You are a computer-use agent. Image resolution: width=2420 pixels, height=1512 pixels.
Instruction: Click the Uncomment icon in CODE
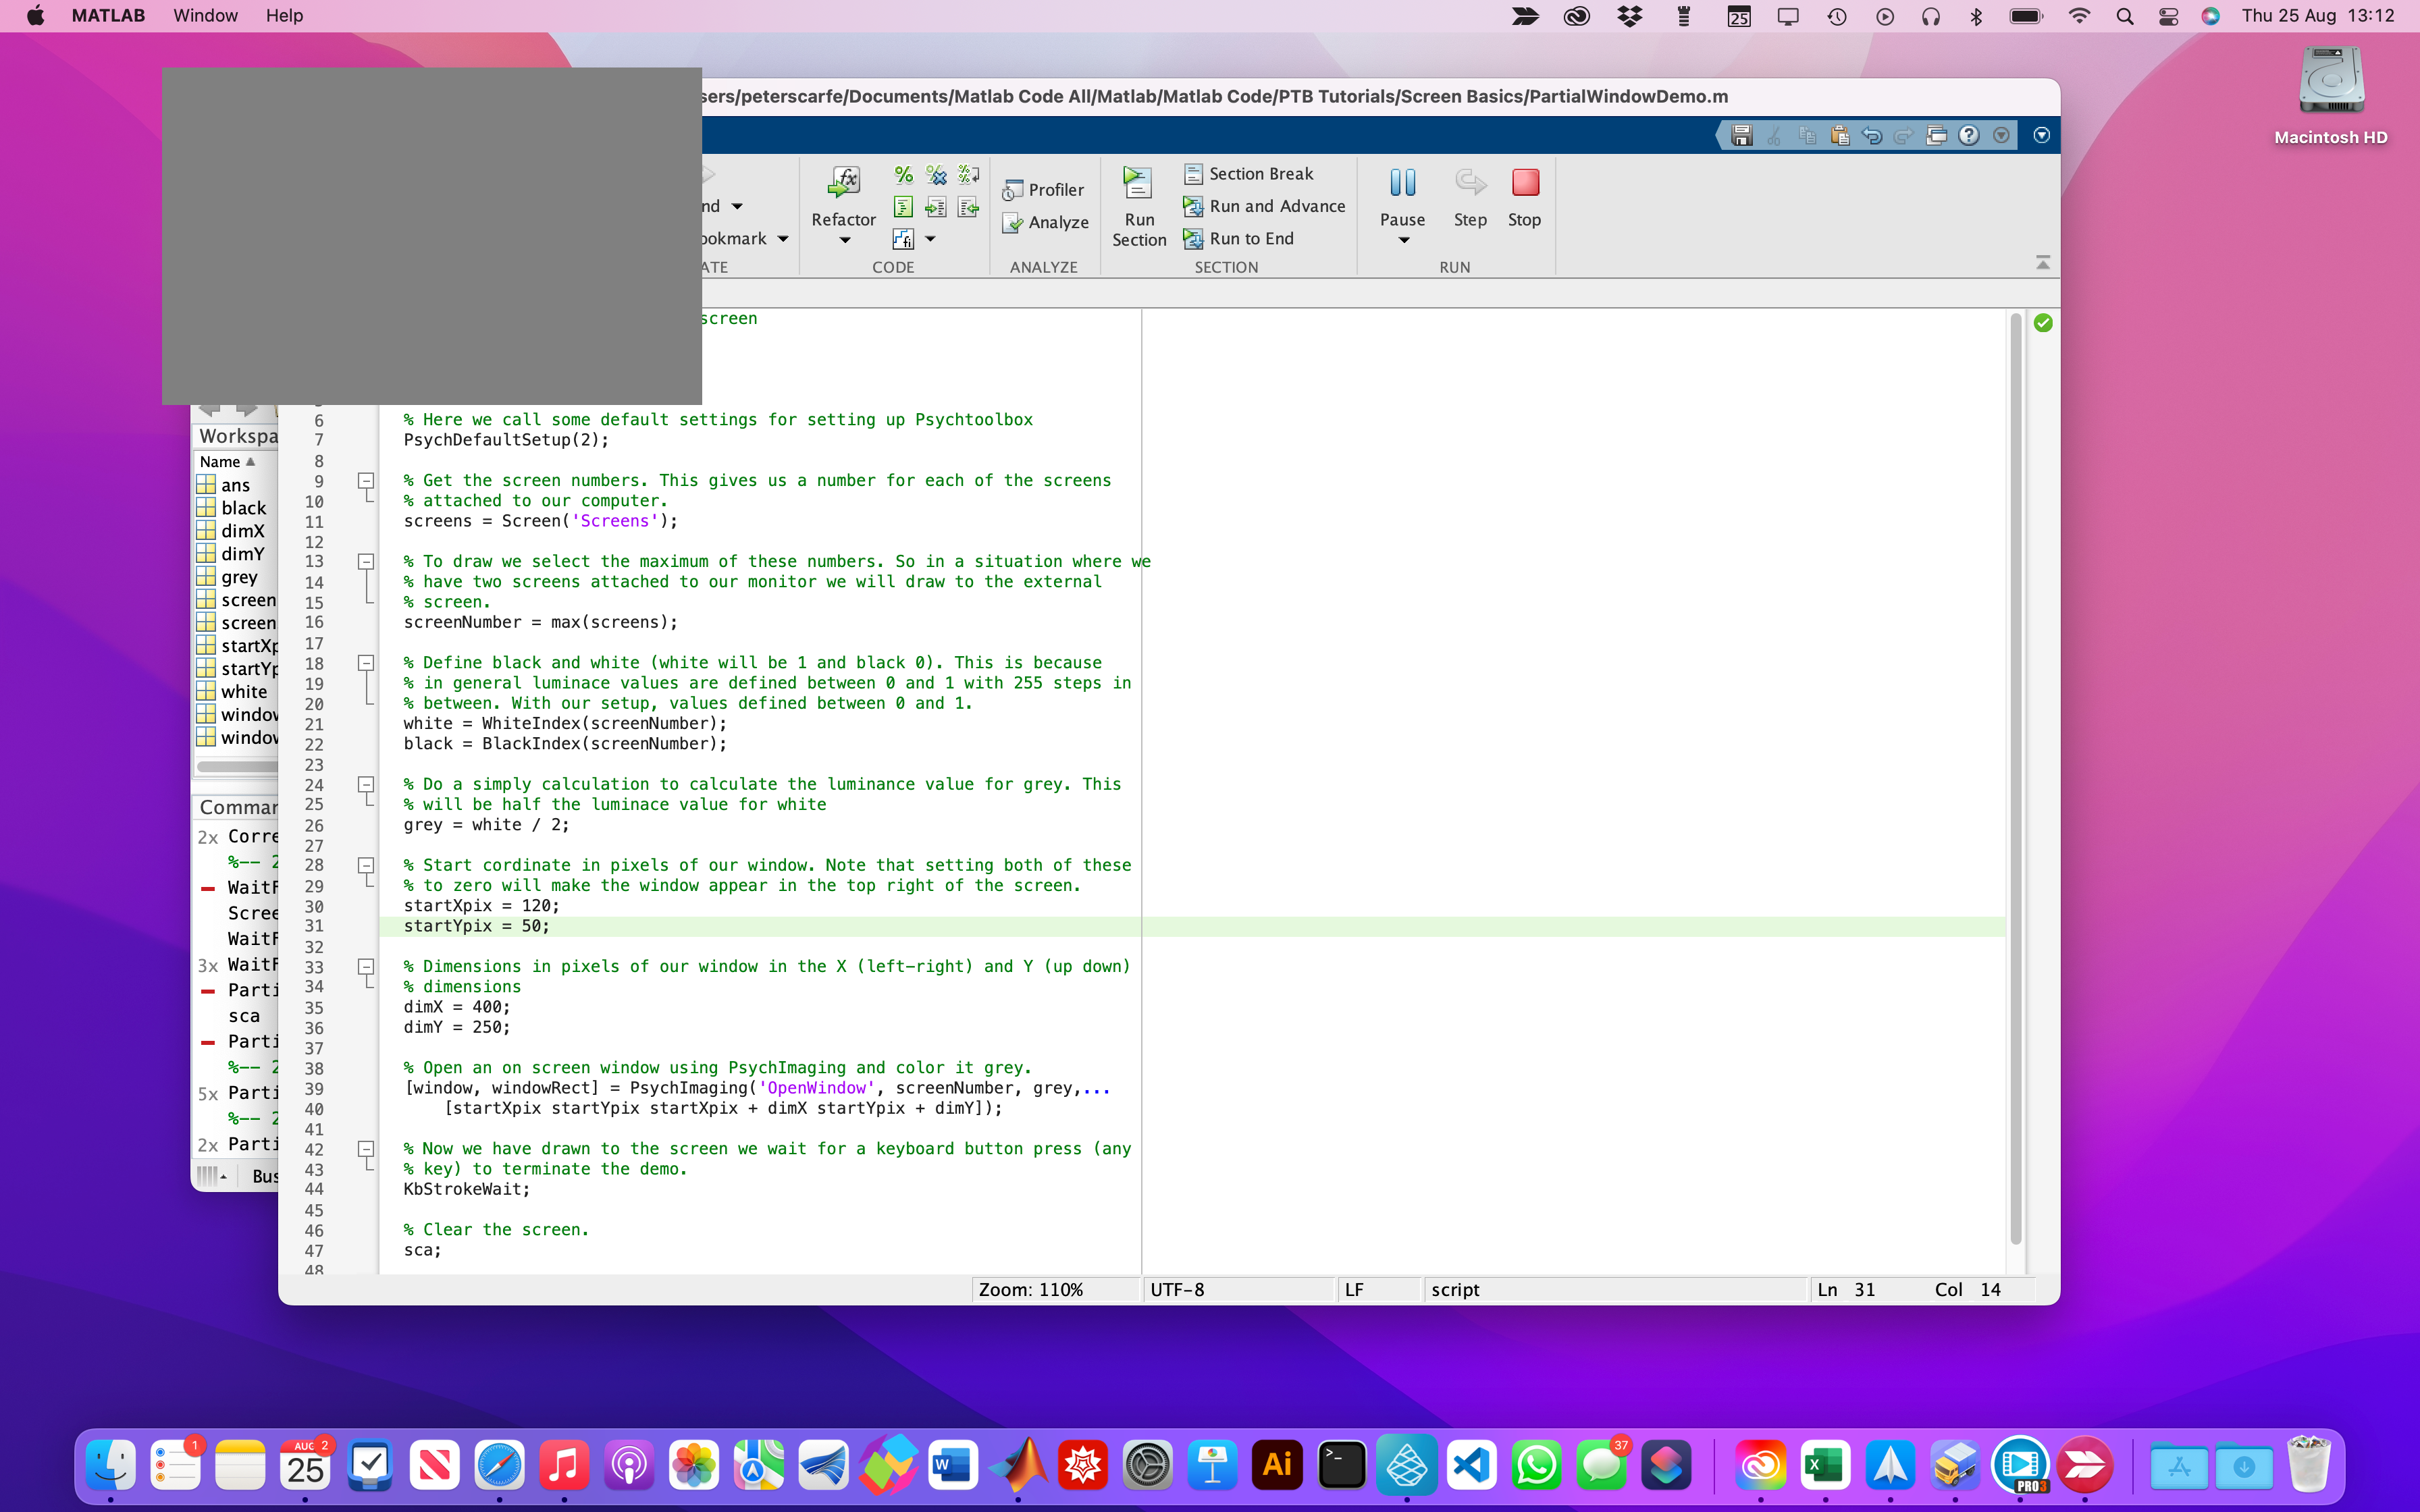[936, 175]
